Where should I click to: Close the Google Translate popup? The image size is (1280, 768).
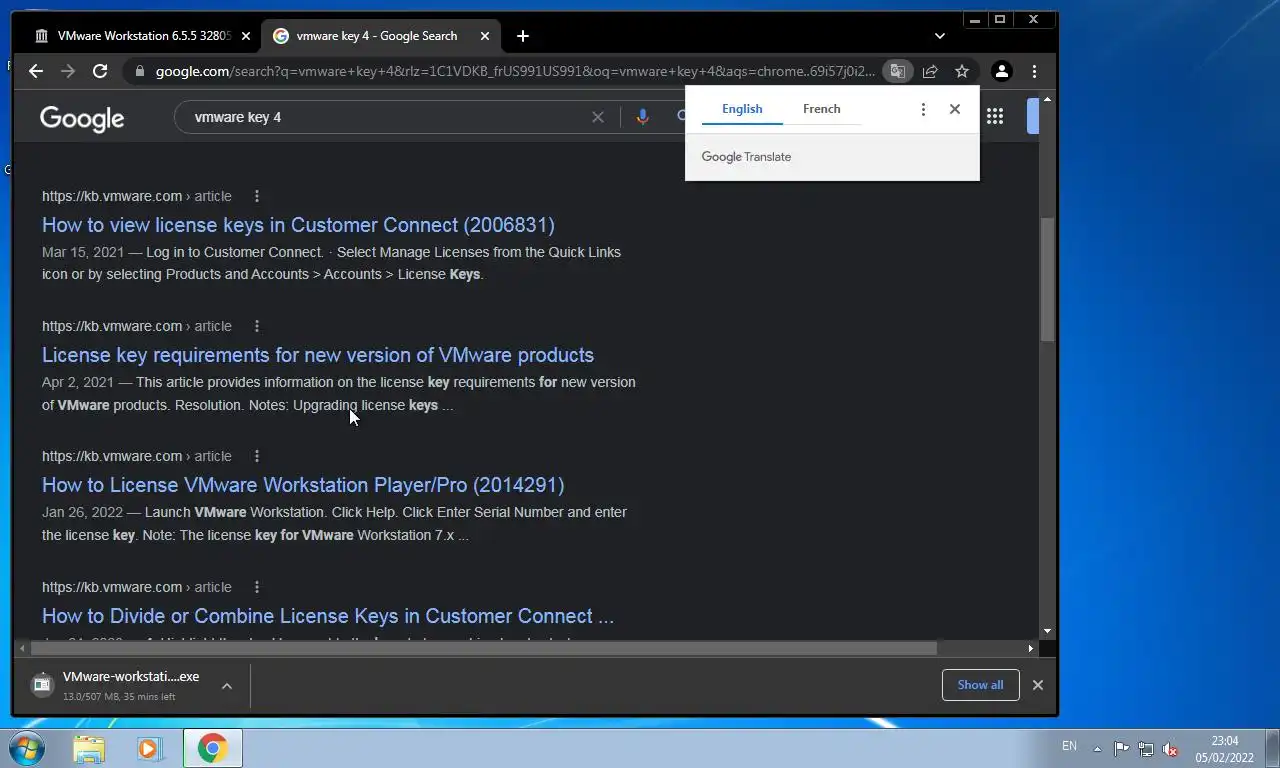pos(955,109)
